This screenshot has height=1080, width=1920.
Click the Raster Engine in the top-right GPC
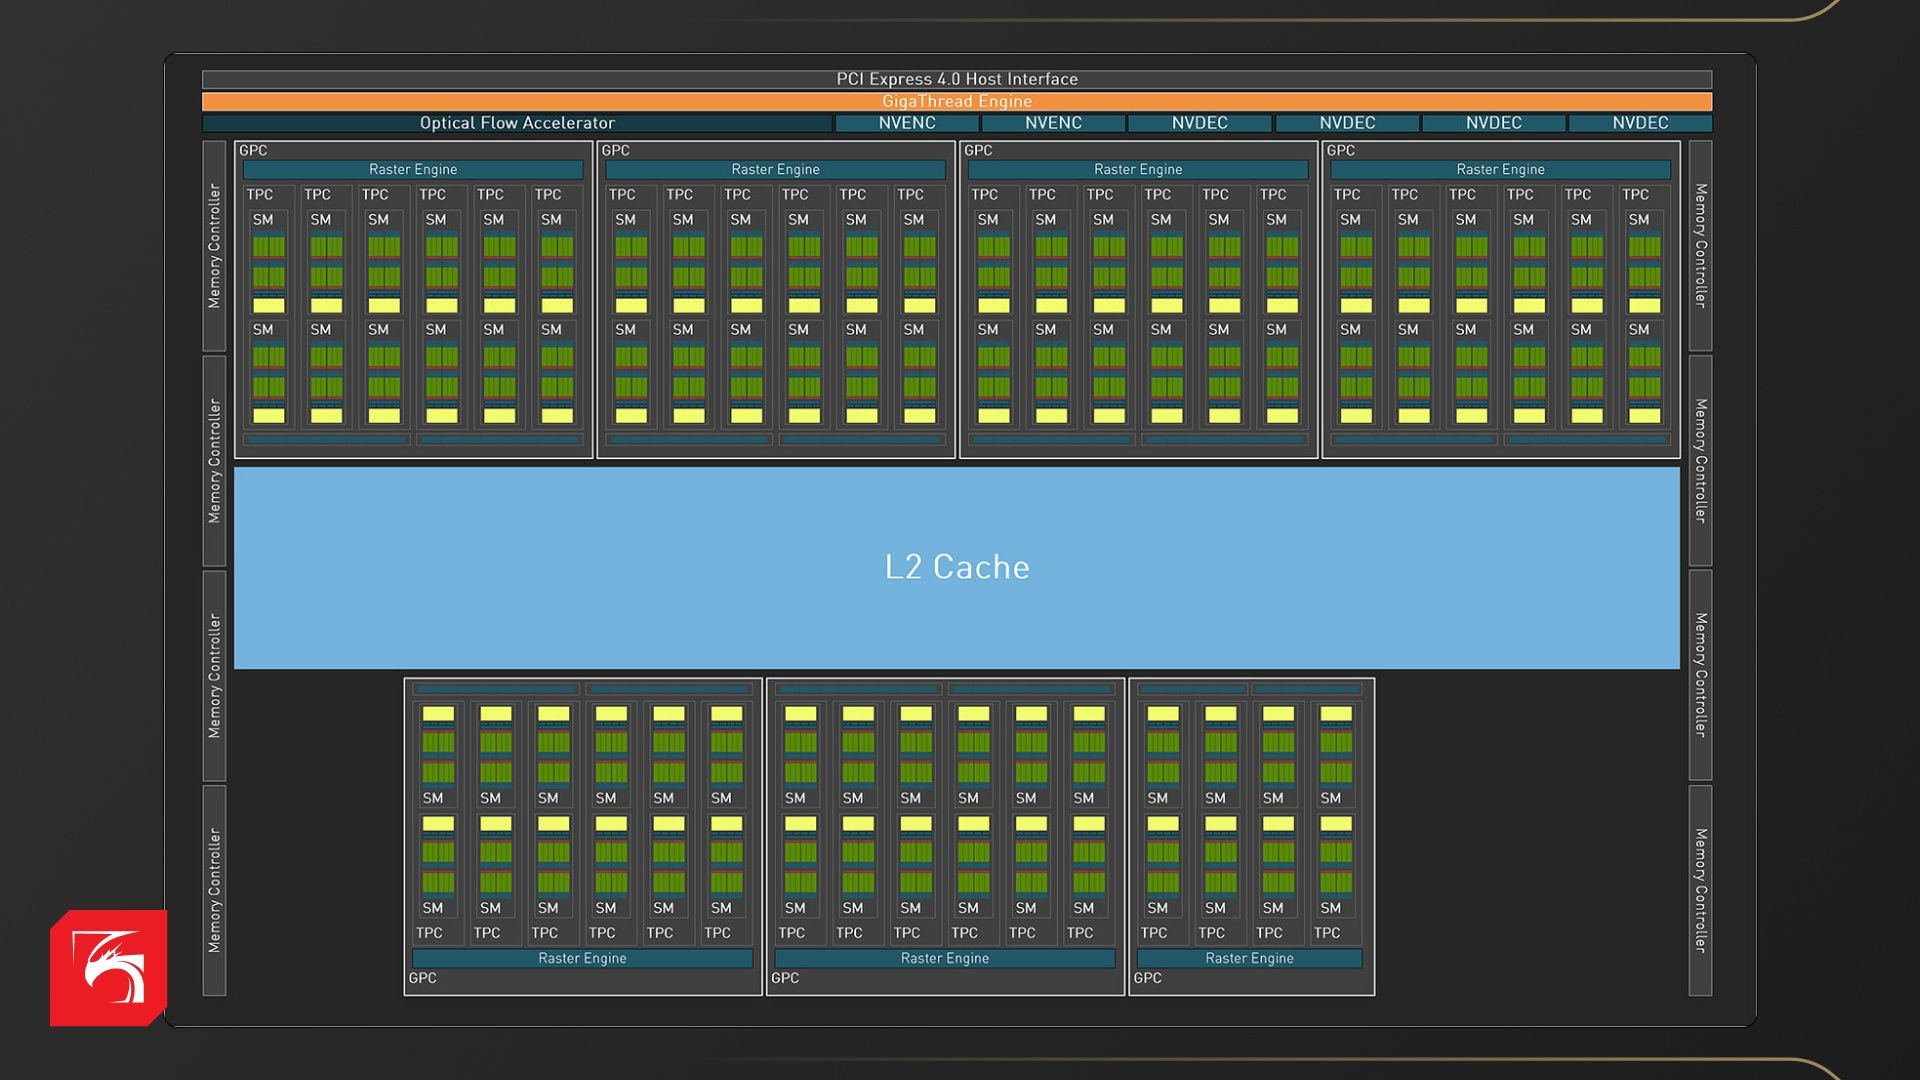[1500, 170]
